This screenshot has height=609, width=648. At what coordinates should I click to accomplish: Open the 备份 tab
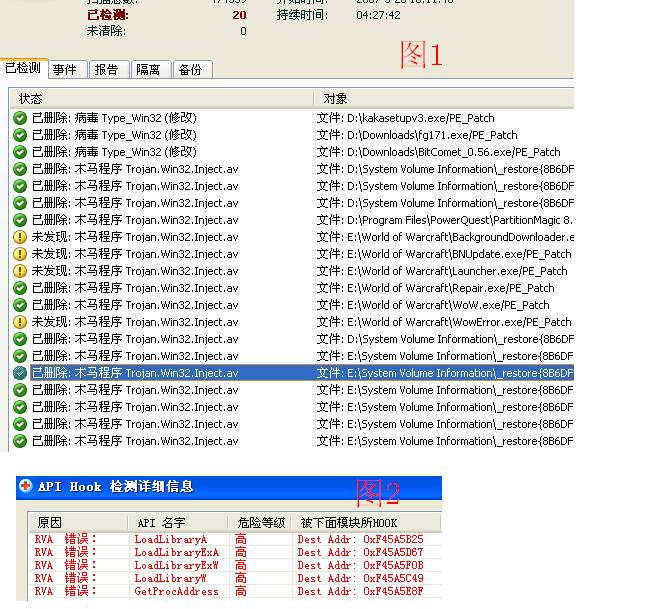[193, 69]
